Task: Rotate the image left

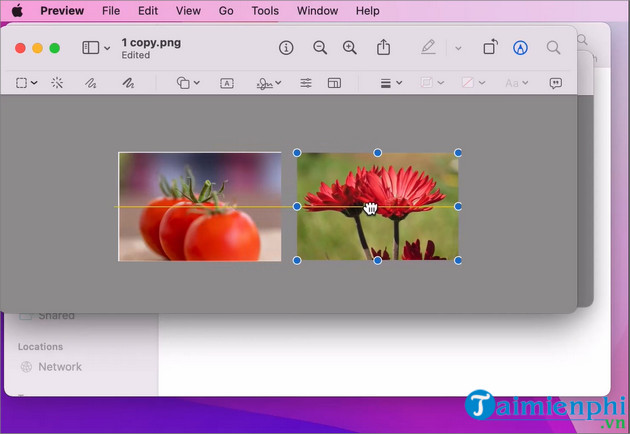Action: (x=491, y=47)
